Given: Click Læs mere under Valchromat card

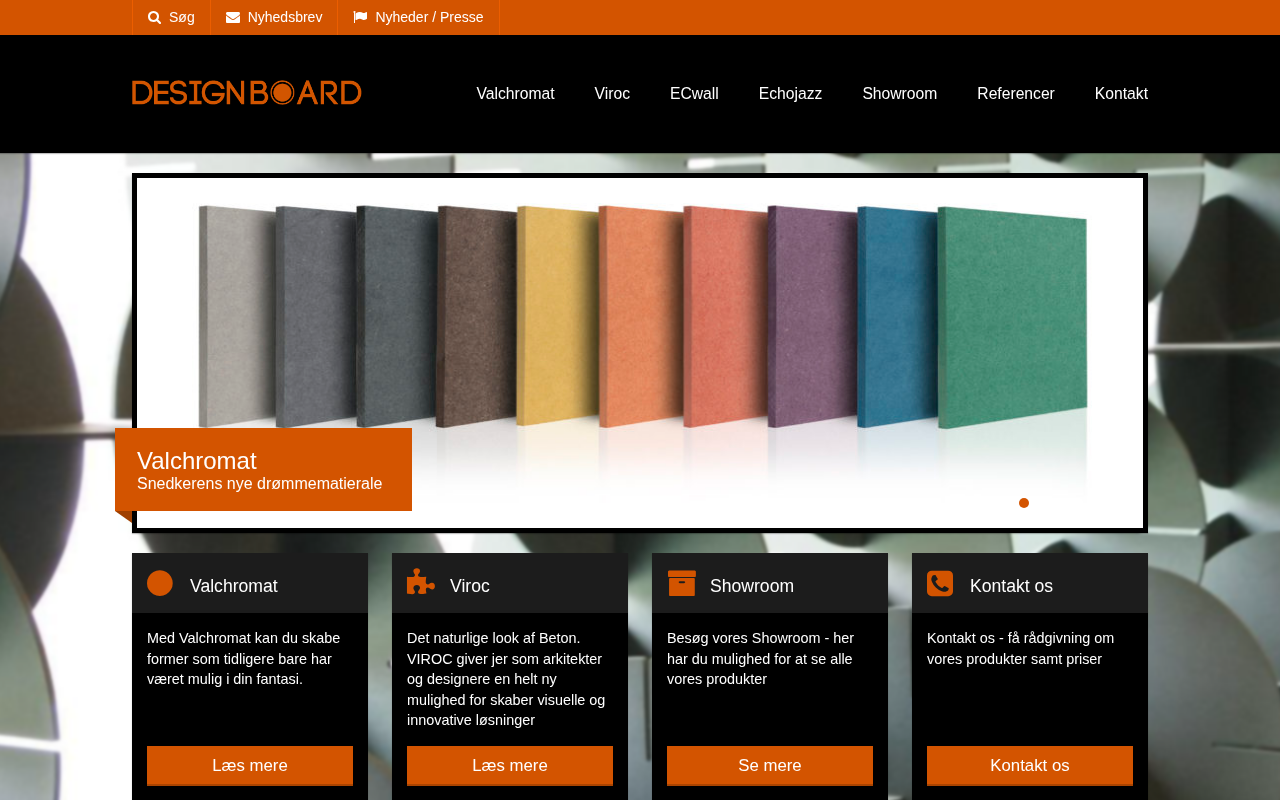Looking at the screenshot, I should pyautogui.click(x=250, y=766).
